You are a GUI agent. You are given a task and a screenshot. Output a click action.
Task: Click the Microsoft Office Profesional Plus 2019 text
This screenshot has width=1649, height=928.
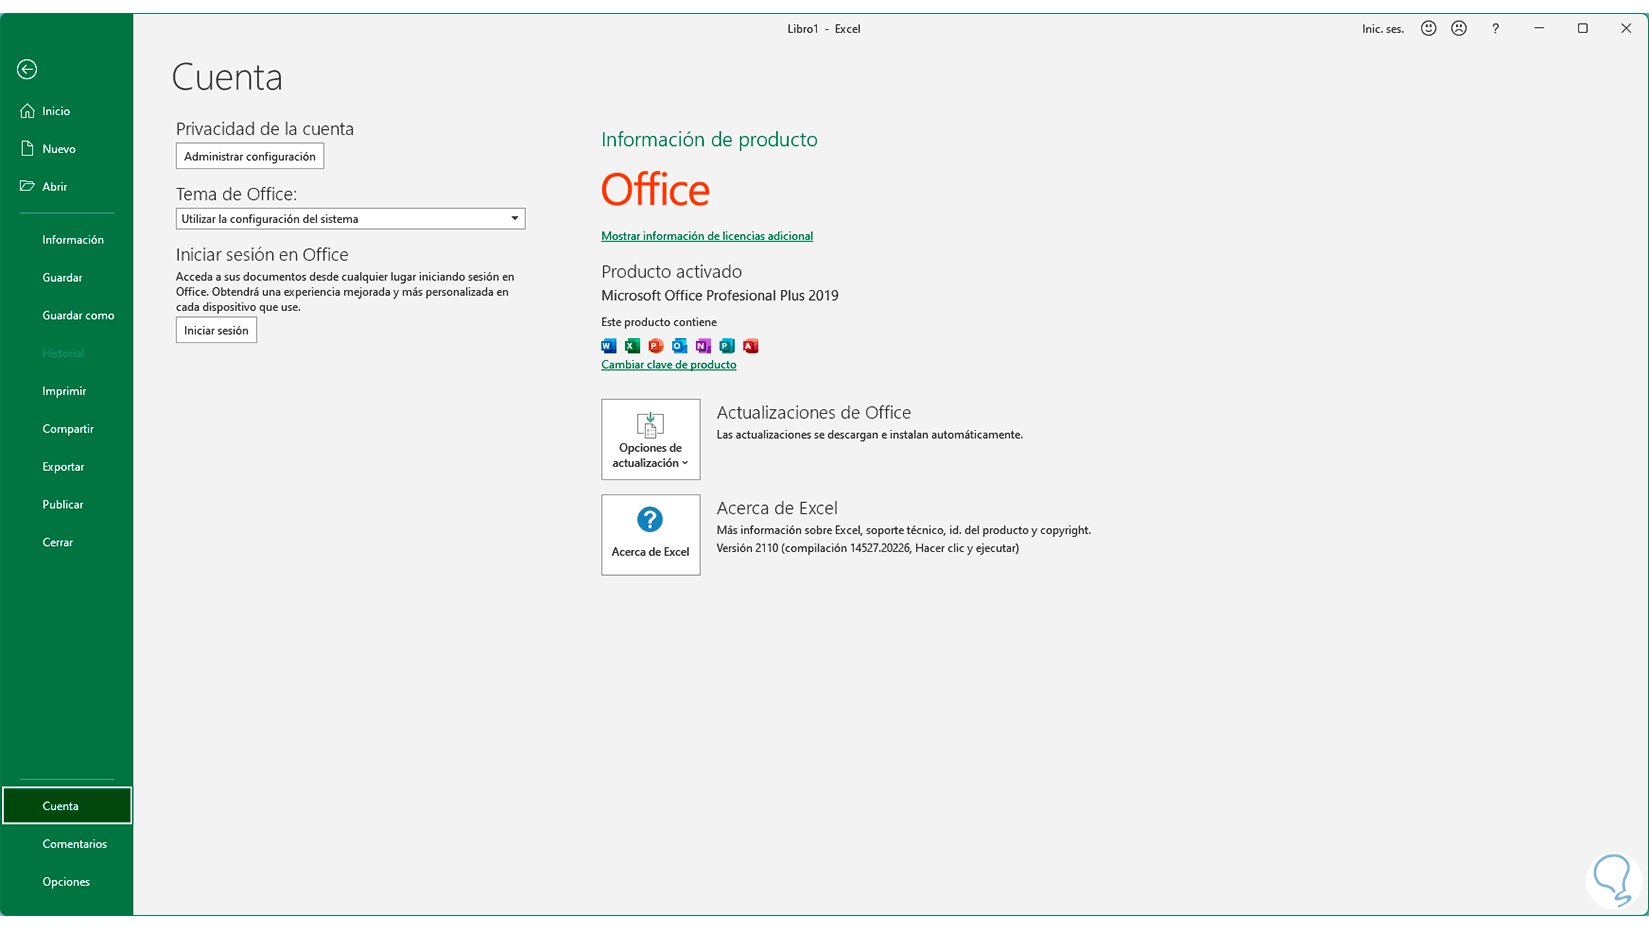pyautogui.click(x=720, y=296)
